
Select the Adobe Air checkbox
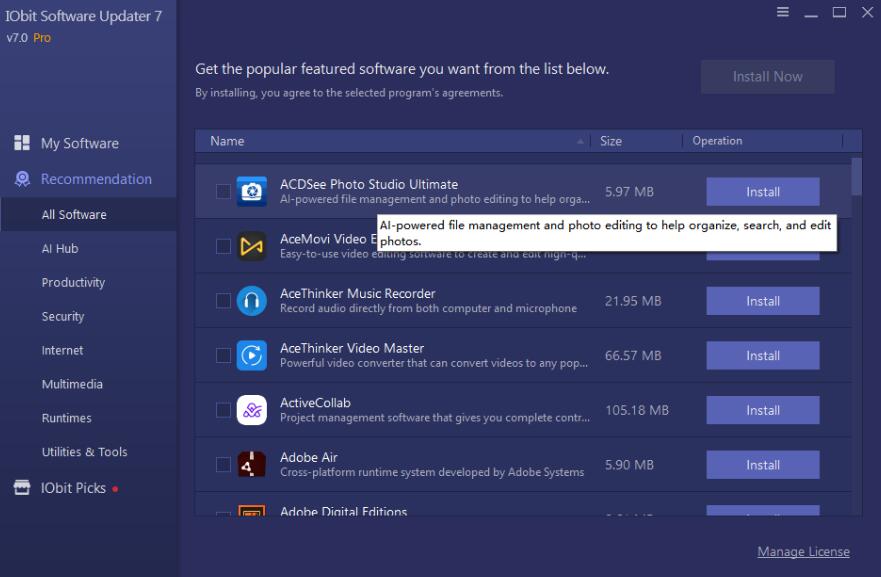[223, 465]
